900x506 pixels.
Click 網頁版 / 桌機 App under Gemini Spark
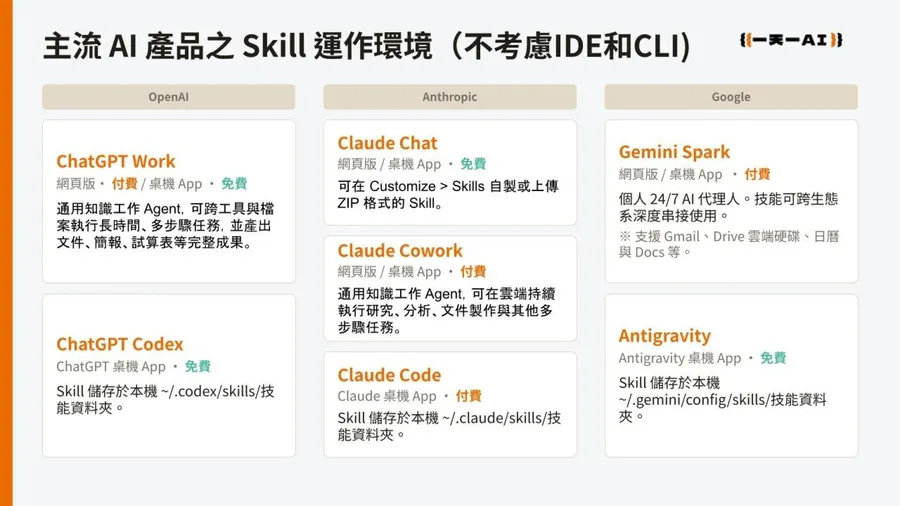[670, 174]
